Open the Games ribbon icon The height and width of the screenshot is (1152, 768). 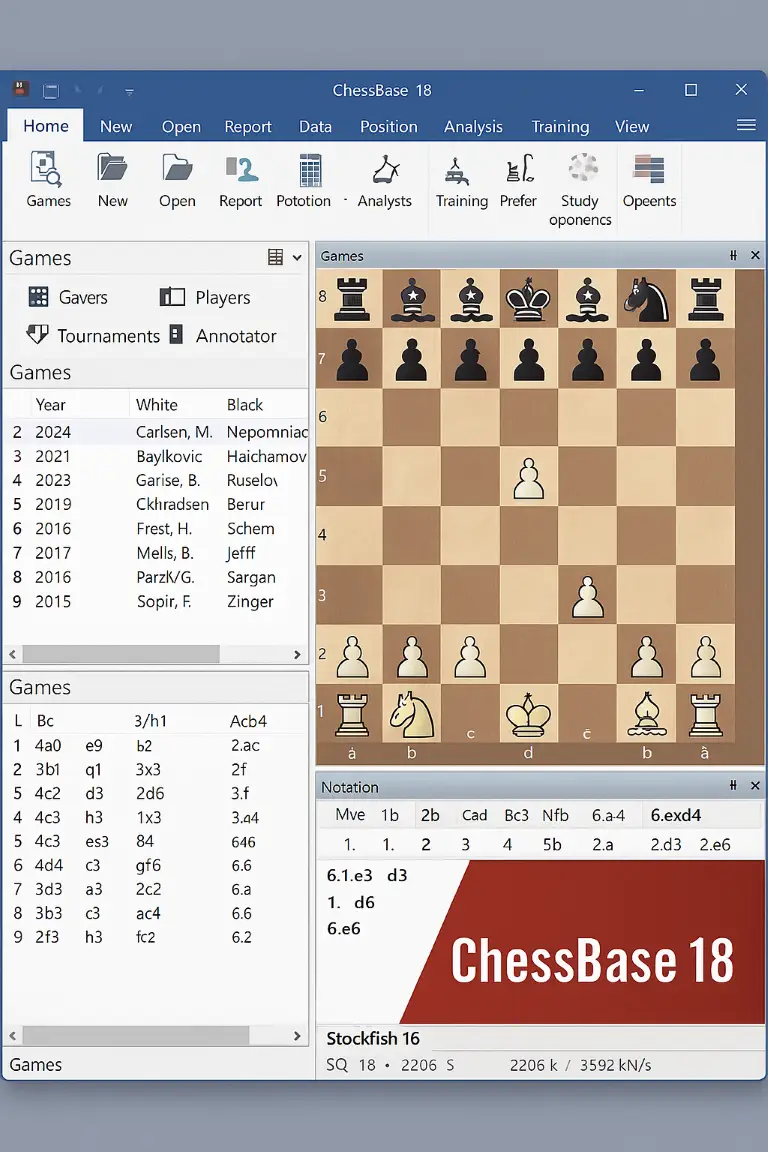pyautogui.click(x=47, y=180)
